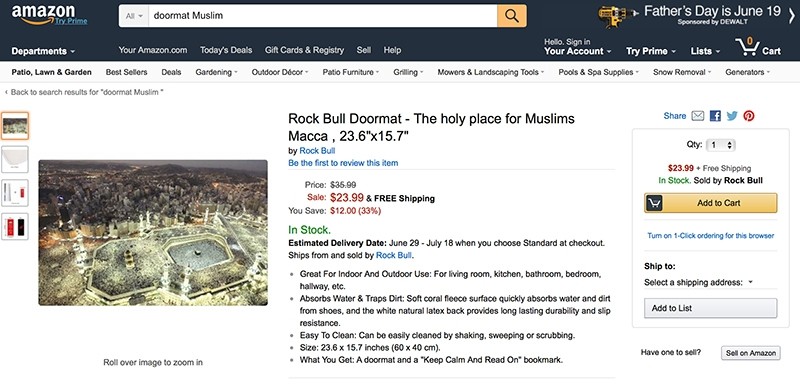Share product on Twitter
This screenshot has width=800, height=384.
(732, 116)
